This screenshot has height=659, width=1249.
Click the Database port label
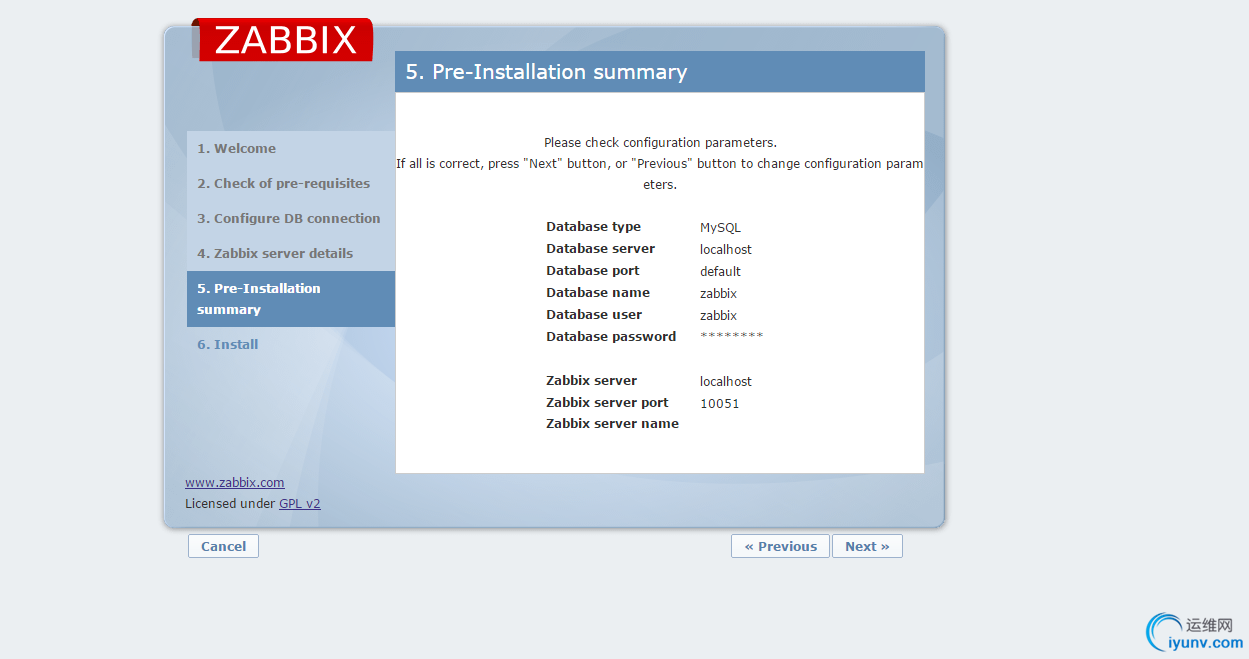pos(593,271)
